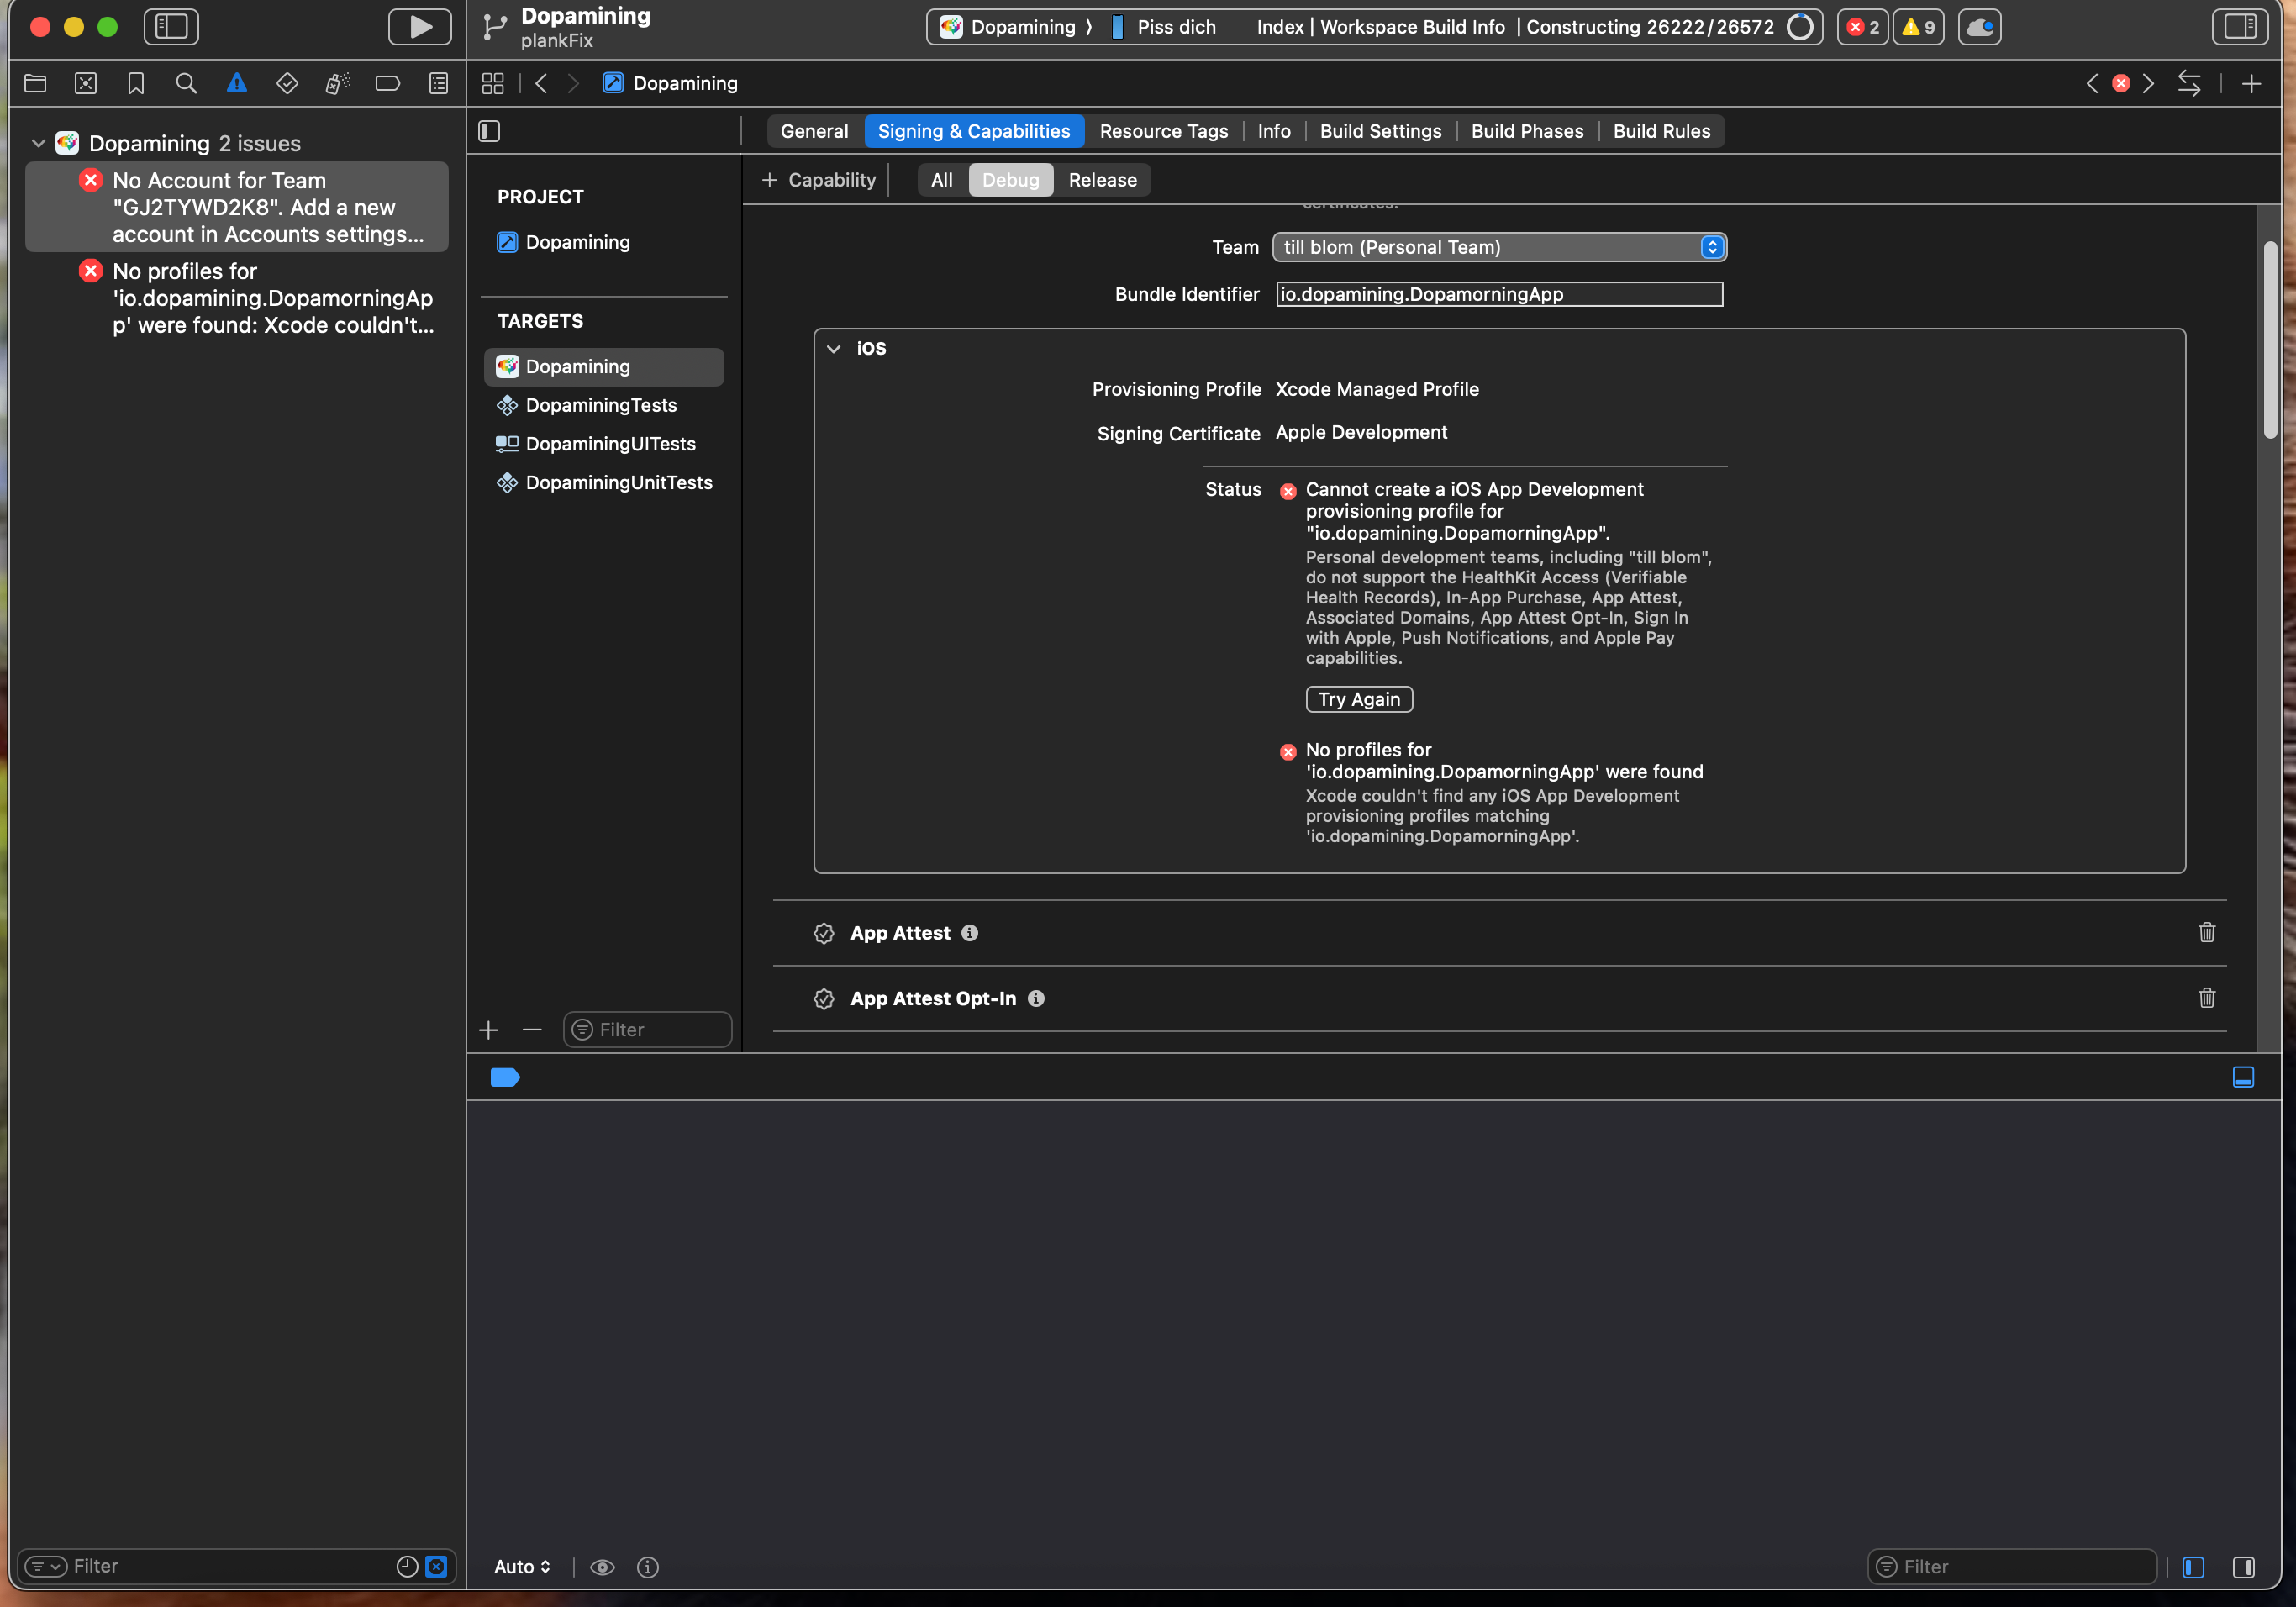Add a new Capability
Viewport: 2296px width, 1607px height.
818,180
